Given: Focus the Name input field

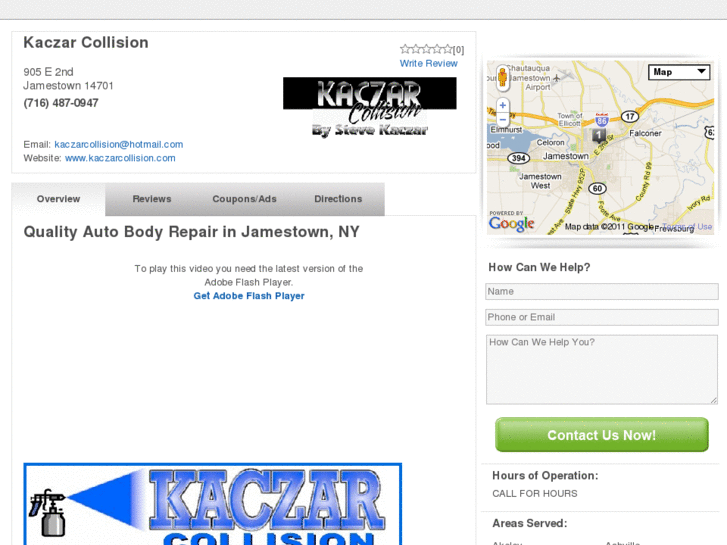Looking at the screenshot, I should pyautogui.click(x=602, y=291).
